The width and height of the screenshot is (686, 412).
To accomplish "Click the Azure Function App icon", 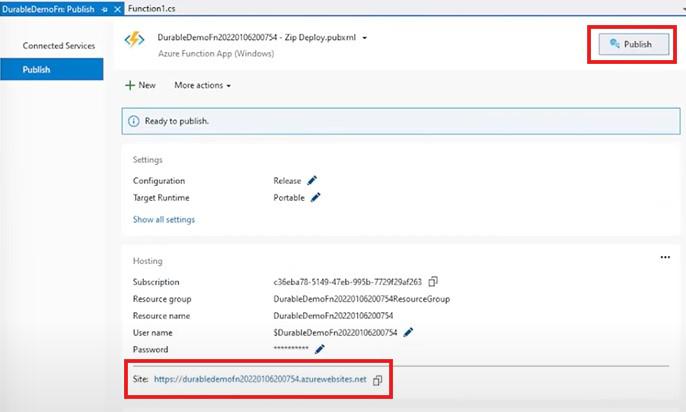I will tap(134, 40).
